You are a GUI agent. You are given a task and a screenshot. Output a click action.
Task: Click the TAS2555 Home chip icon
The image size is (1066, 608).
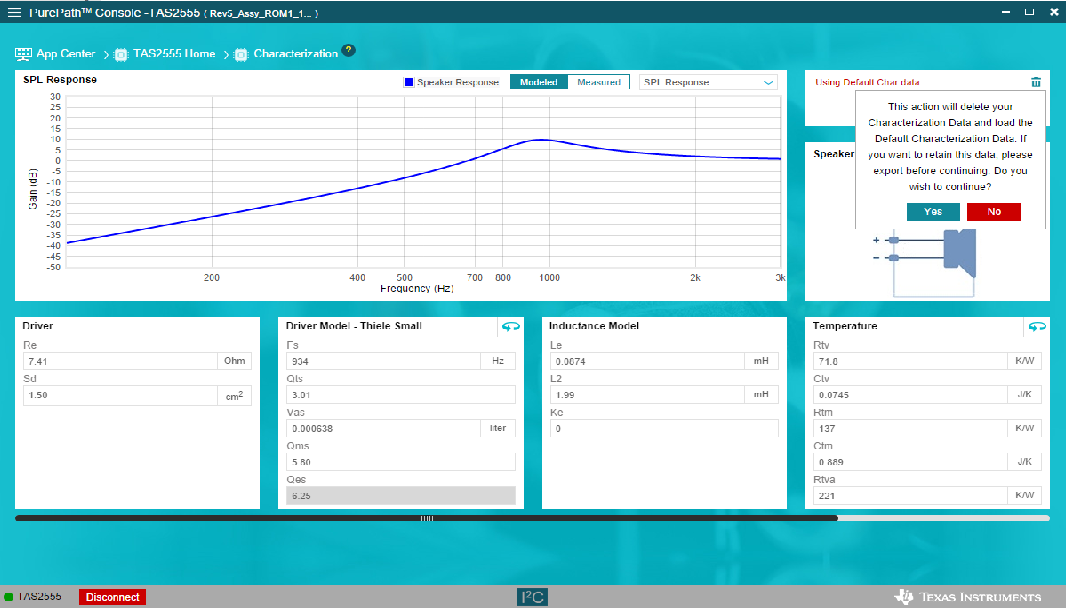(x=121, y=54)
